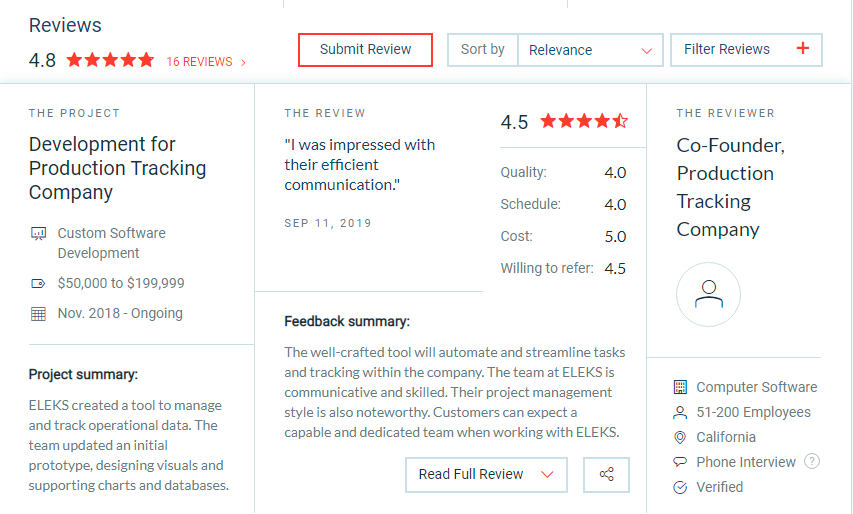Click the calendar icon beside project dates

click(x=38, y=313)
